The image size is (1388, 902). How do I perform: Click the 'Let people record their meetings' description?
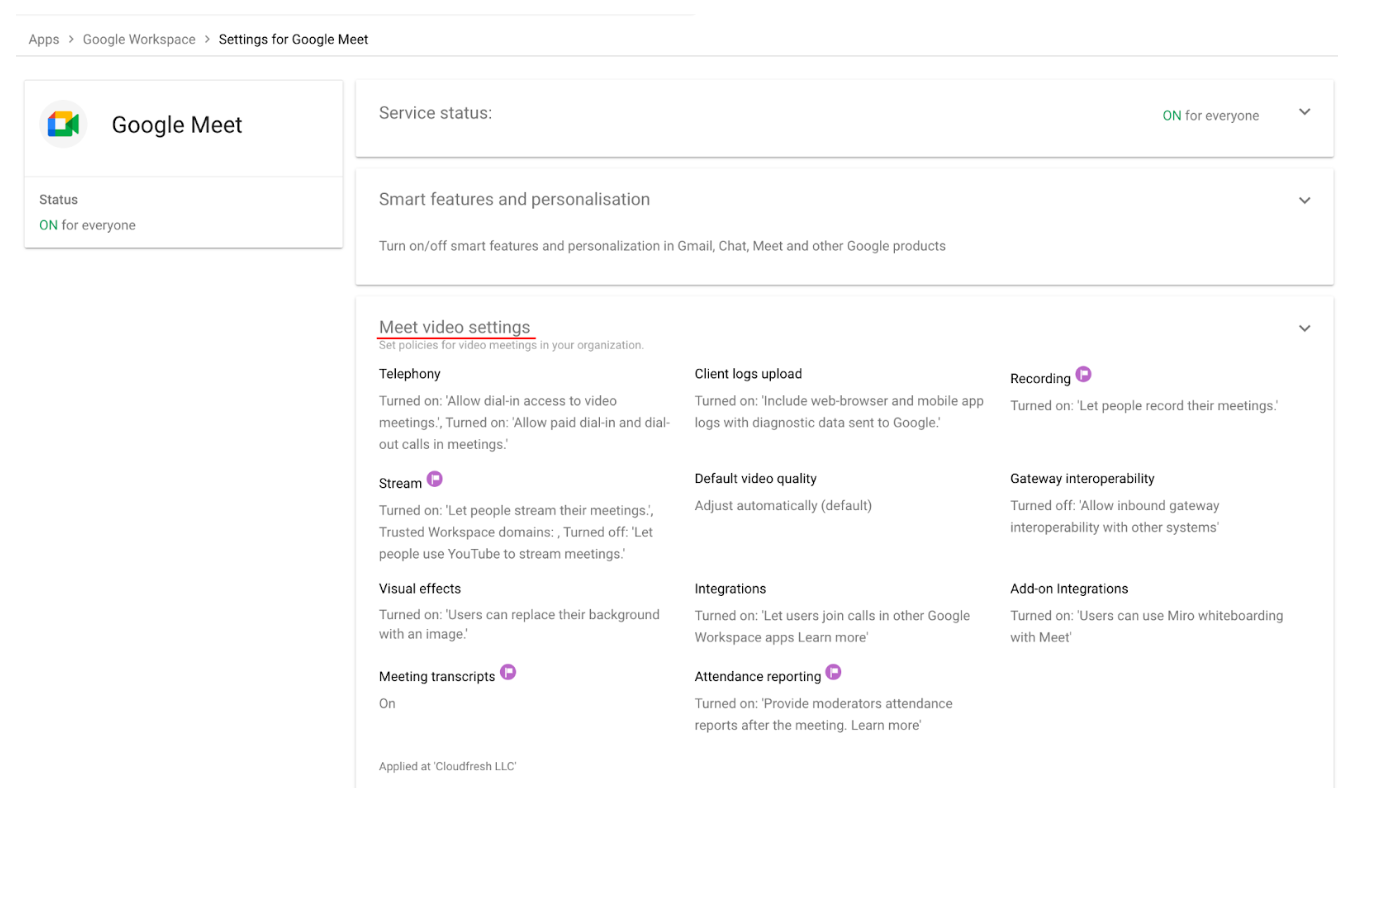[1144, 406]
